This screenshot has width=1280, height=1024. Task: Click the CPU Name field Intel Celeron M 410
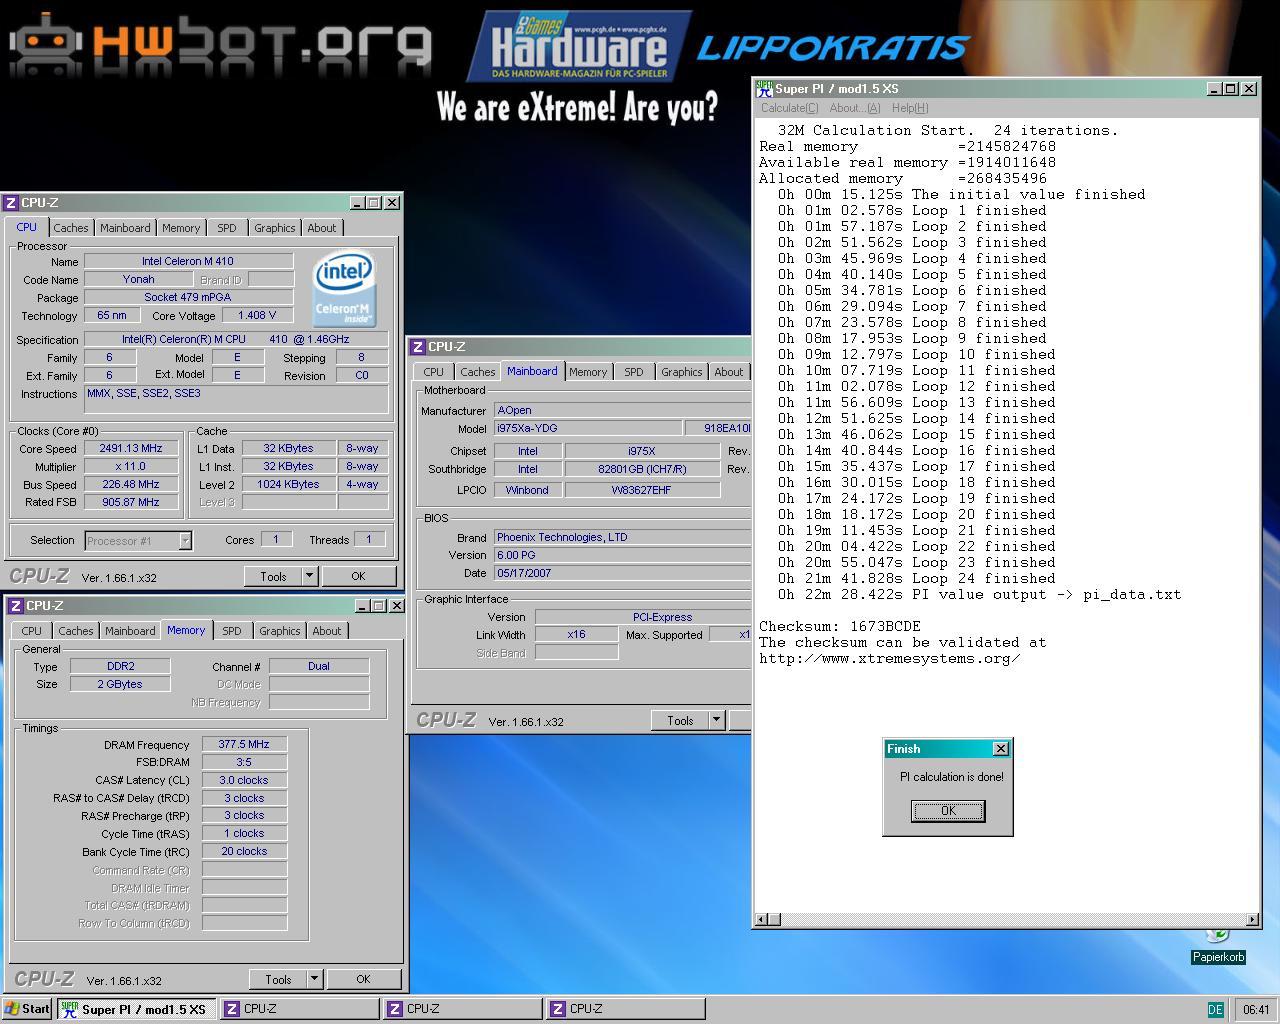pos(188,262)
